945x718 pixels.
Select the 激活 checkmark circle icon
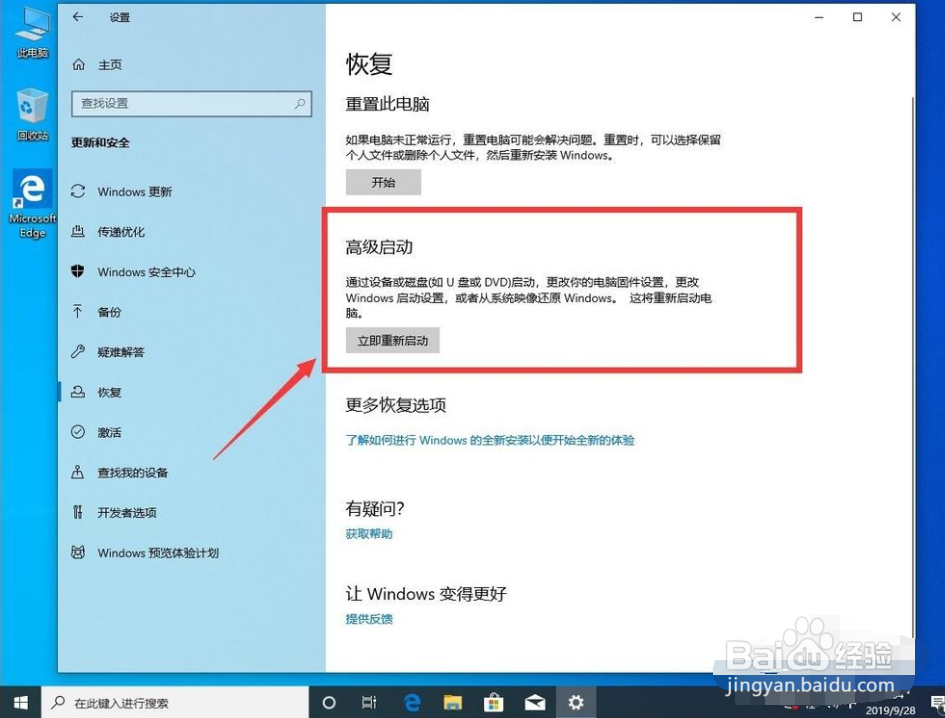pos(78,432)
